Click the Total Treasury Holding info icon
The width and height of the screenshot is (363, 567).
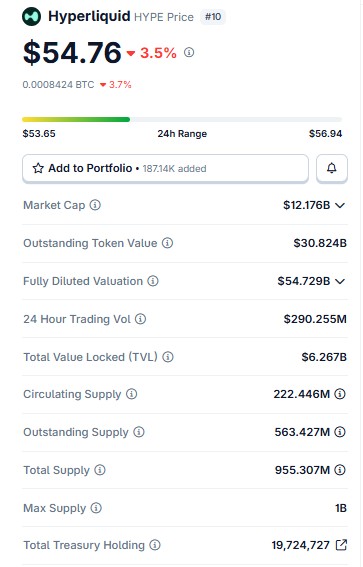[155, 545]
